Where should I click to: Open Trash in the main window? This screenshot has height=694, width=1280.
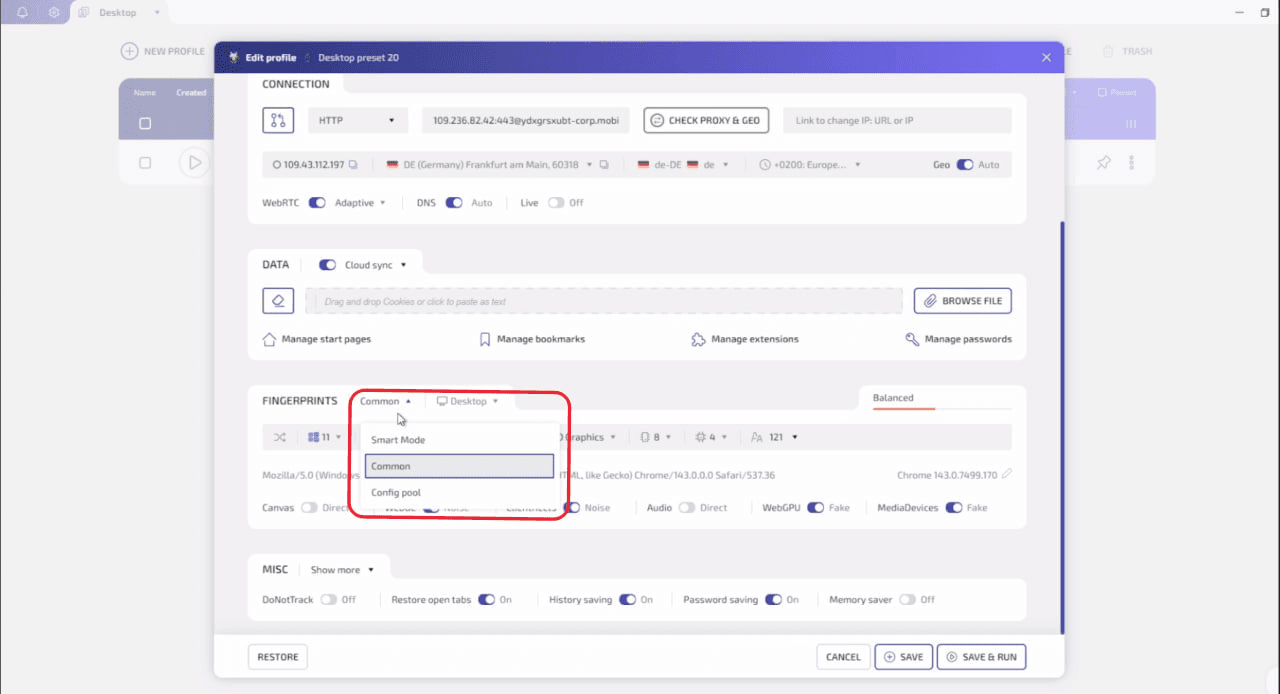(1128, 51)
